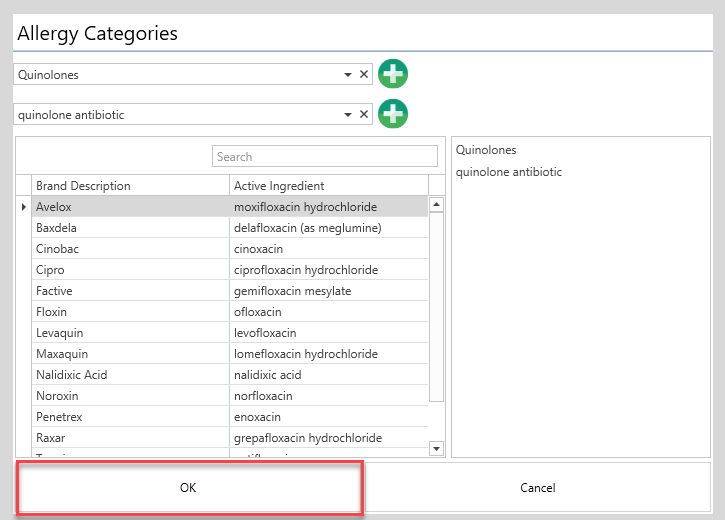Click the cinoxacin ingredient cell
Image resolution: width=725 pixels, height=520 pixels.
coord(329,249)
